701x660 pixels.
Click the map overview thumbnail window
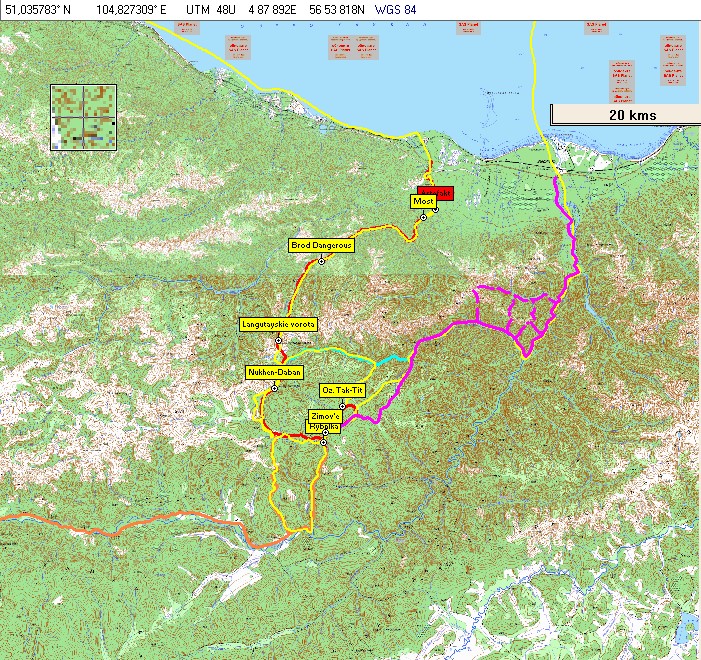84,117
